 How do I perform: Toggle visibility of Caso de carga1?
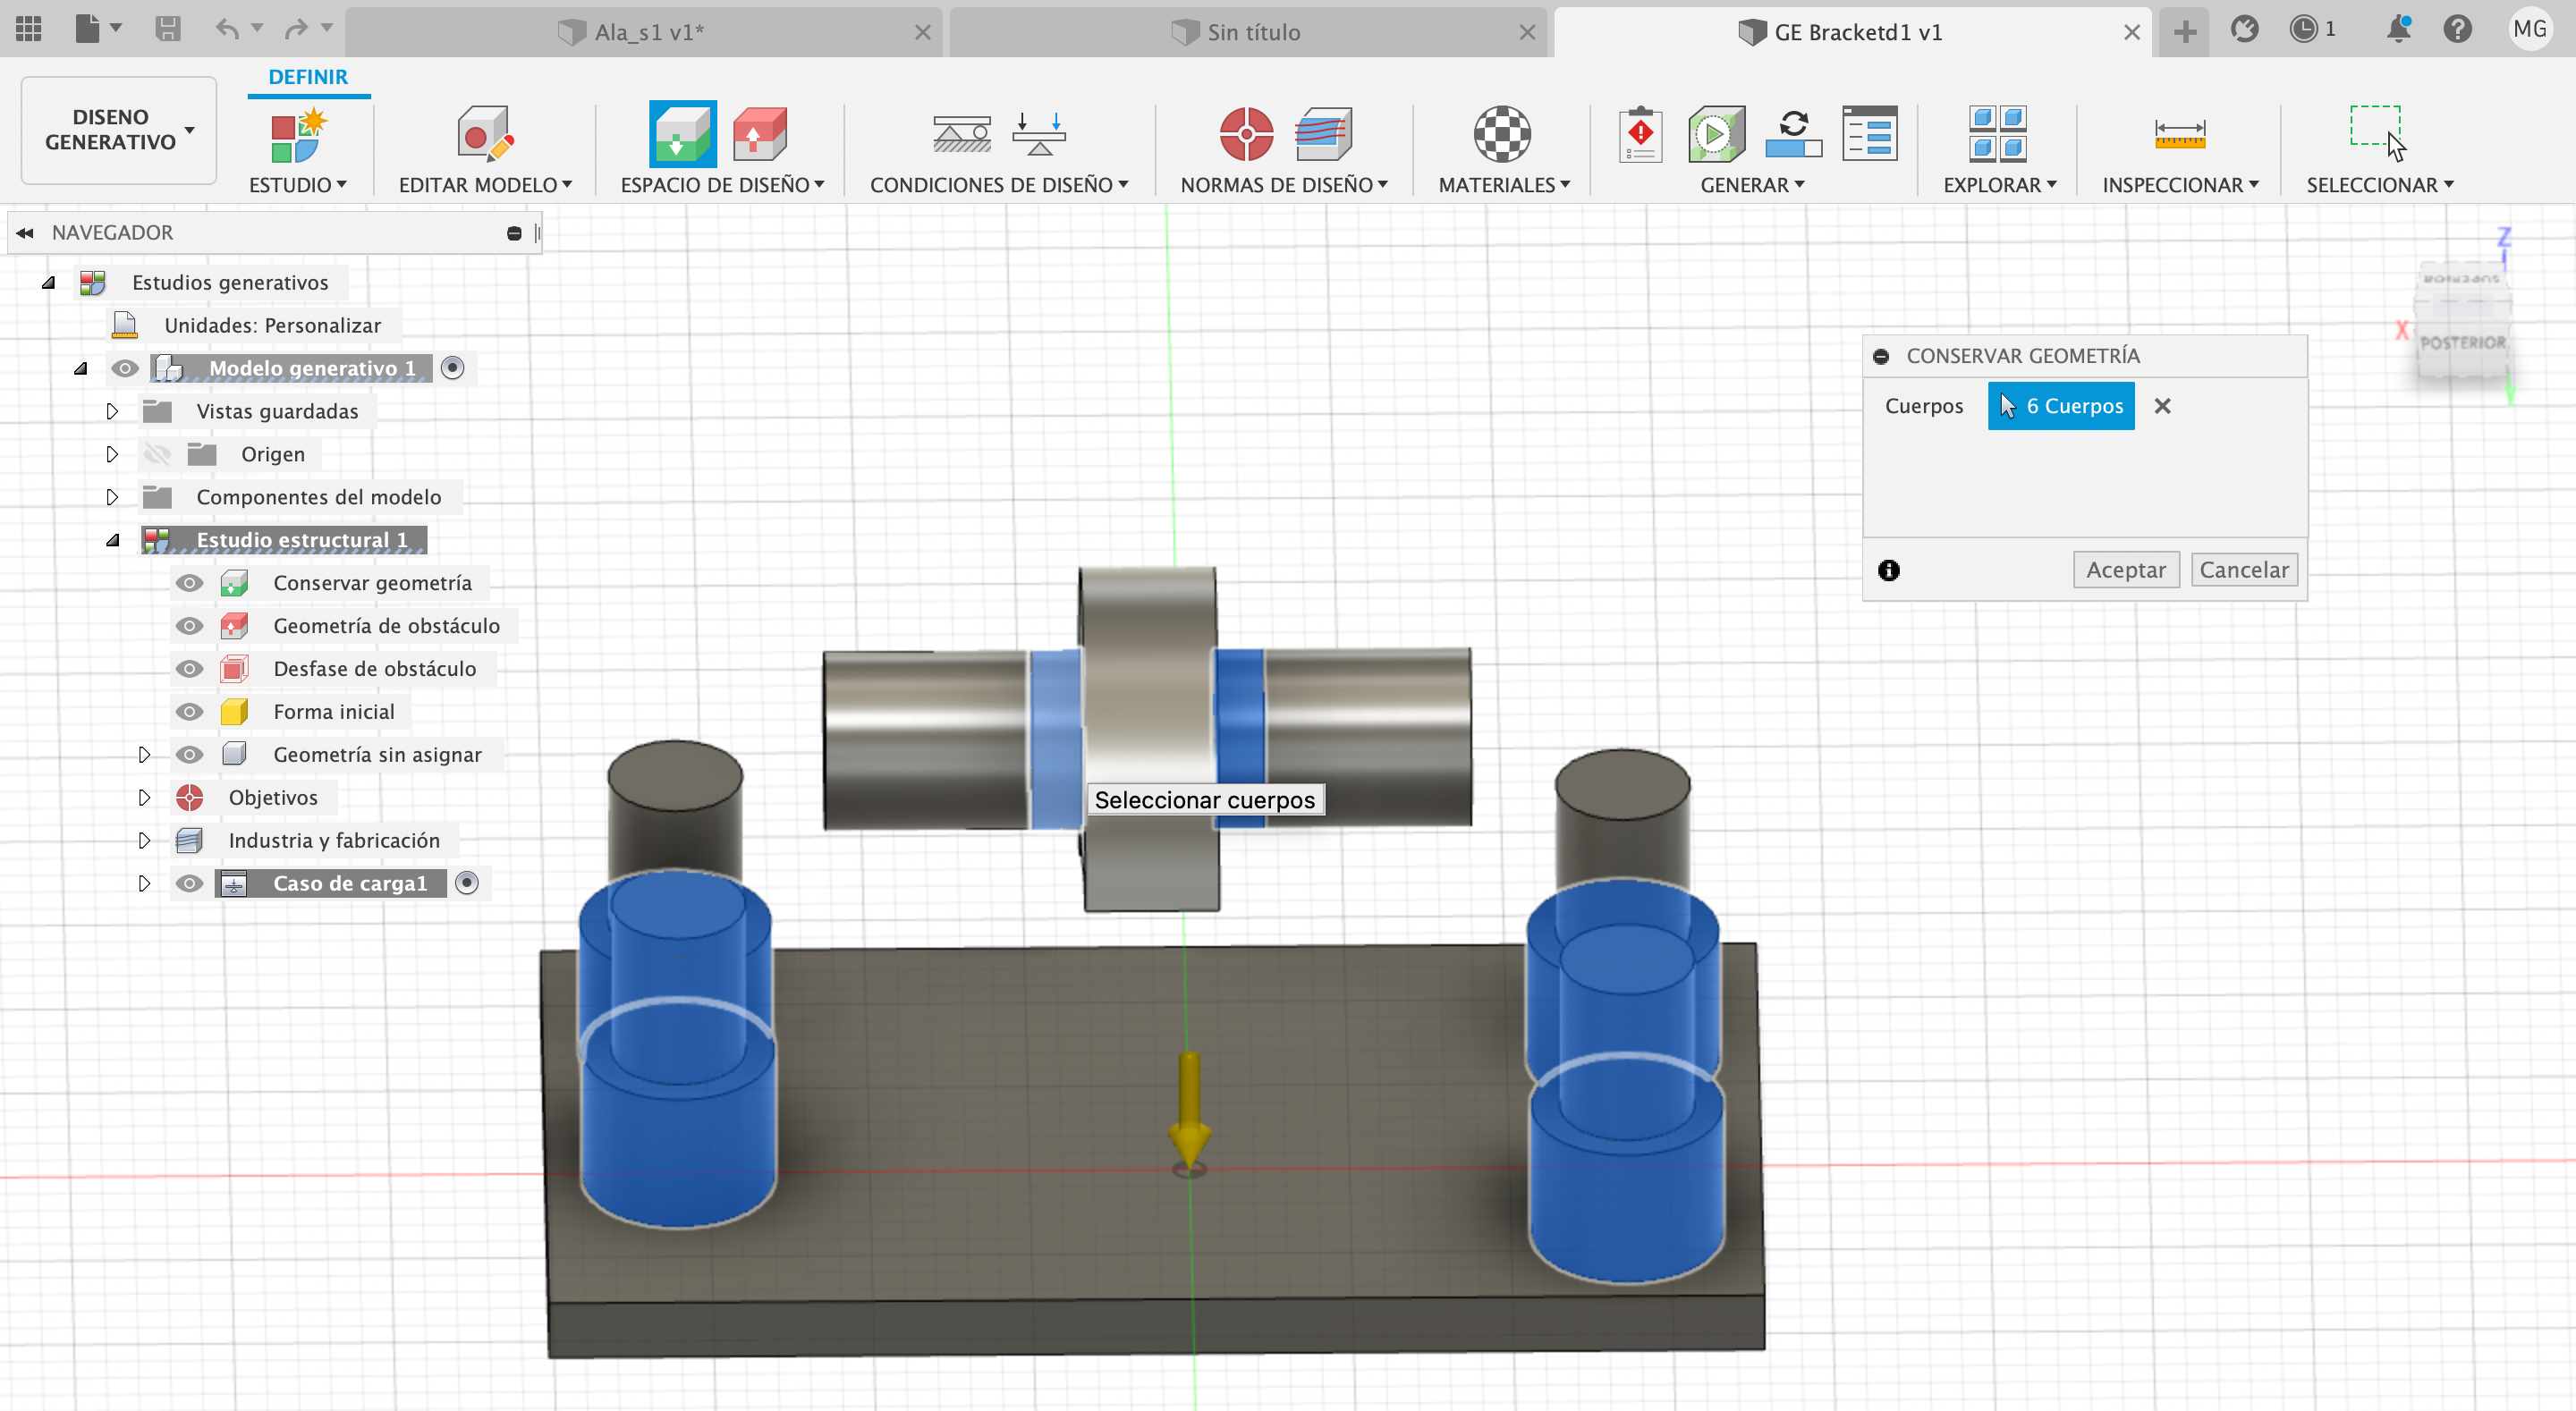click(x=189, y=883)
